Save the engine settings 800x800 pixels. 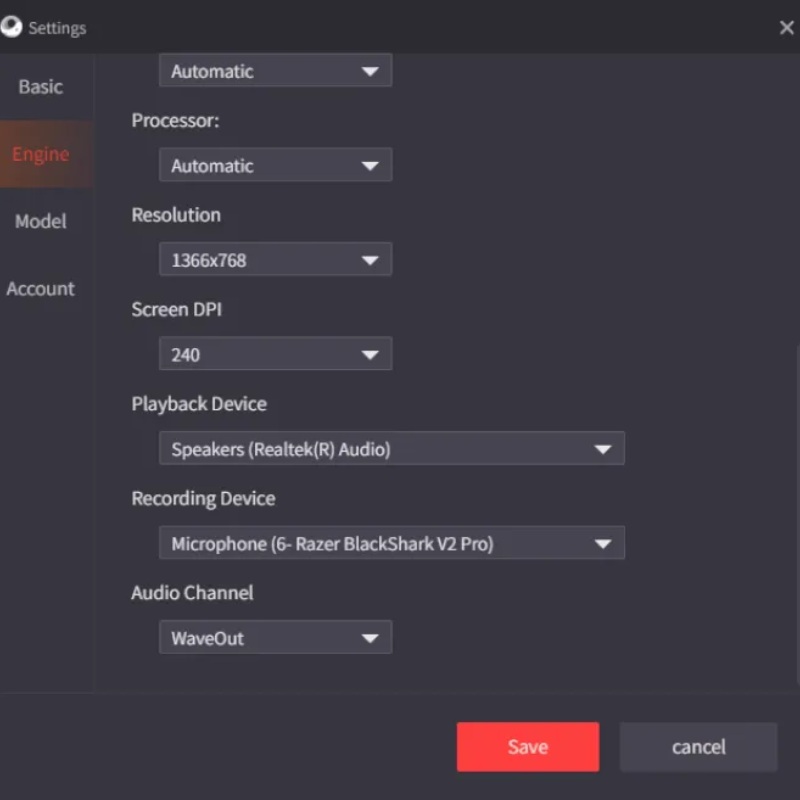pos(528,746)
